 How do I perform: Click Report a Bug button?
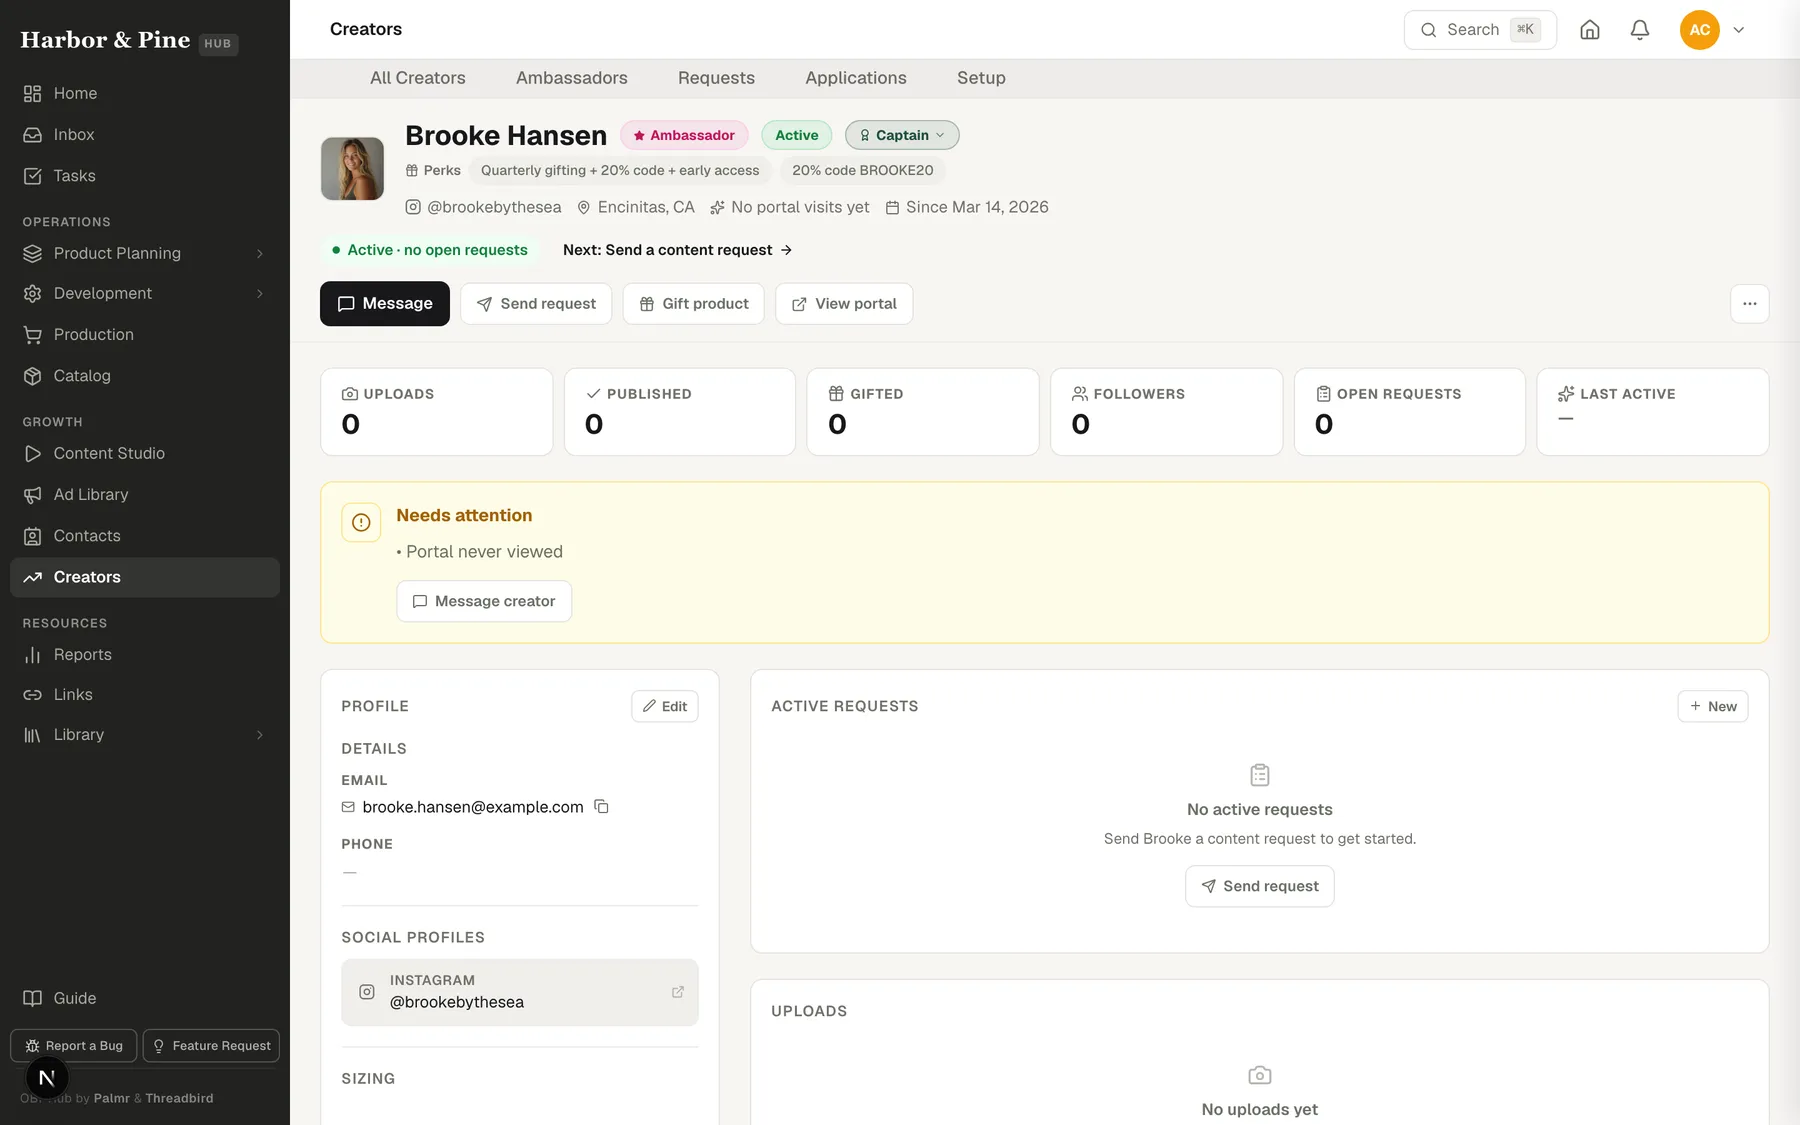[74, 1046]
